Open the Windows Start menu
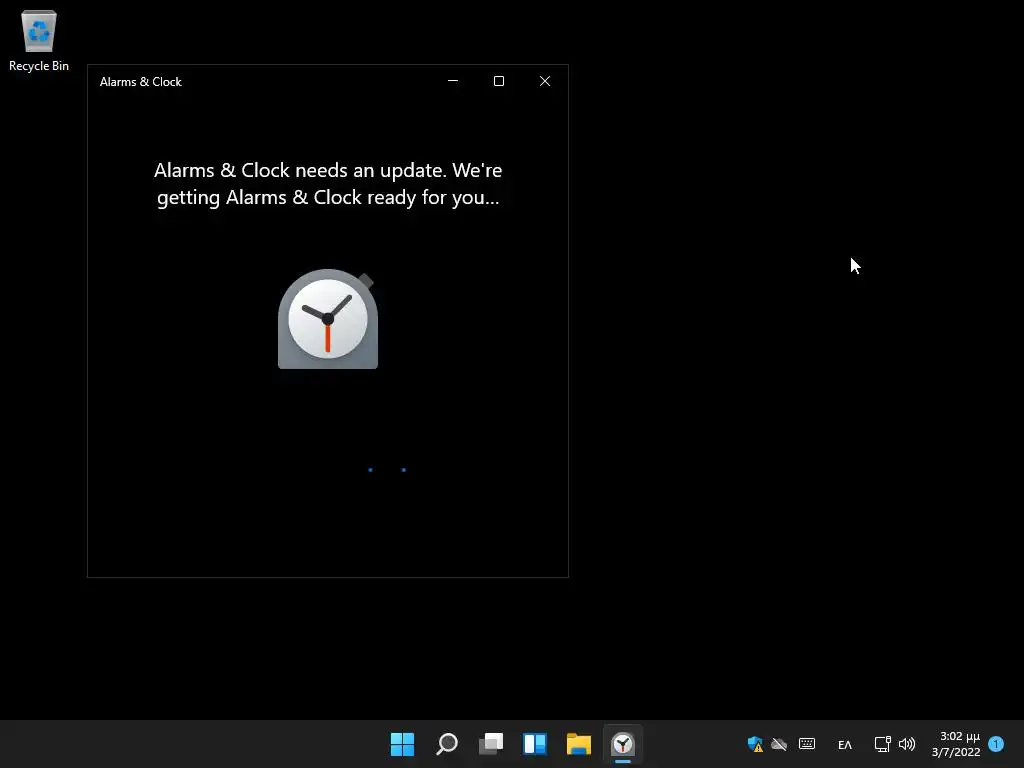This screenshot has height=768, width=1024. tap(402, 744)
